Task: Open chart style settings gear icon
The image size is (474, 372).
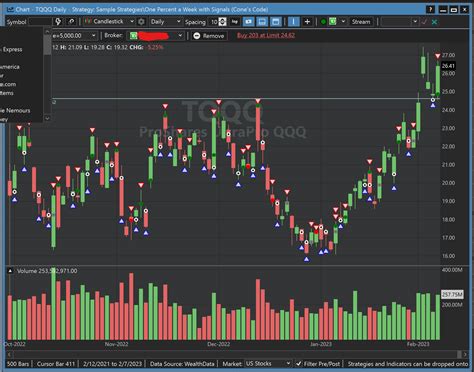Action: (x=141, y=22)
